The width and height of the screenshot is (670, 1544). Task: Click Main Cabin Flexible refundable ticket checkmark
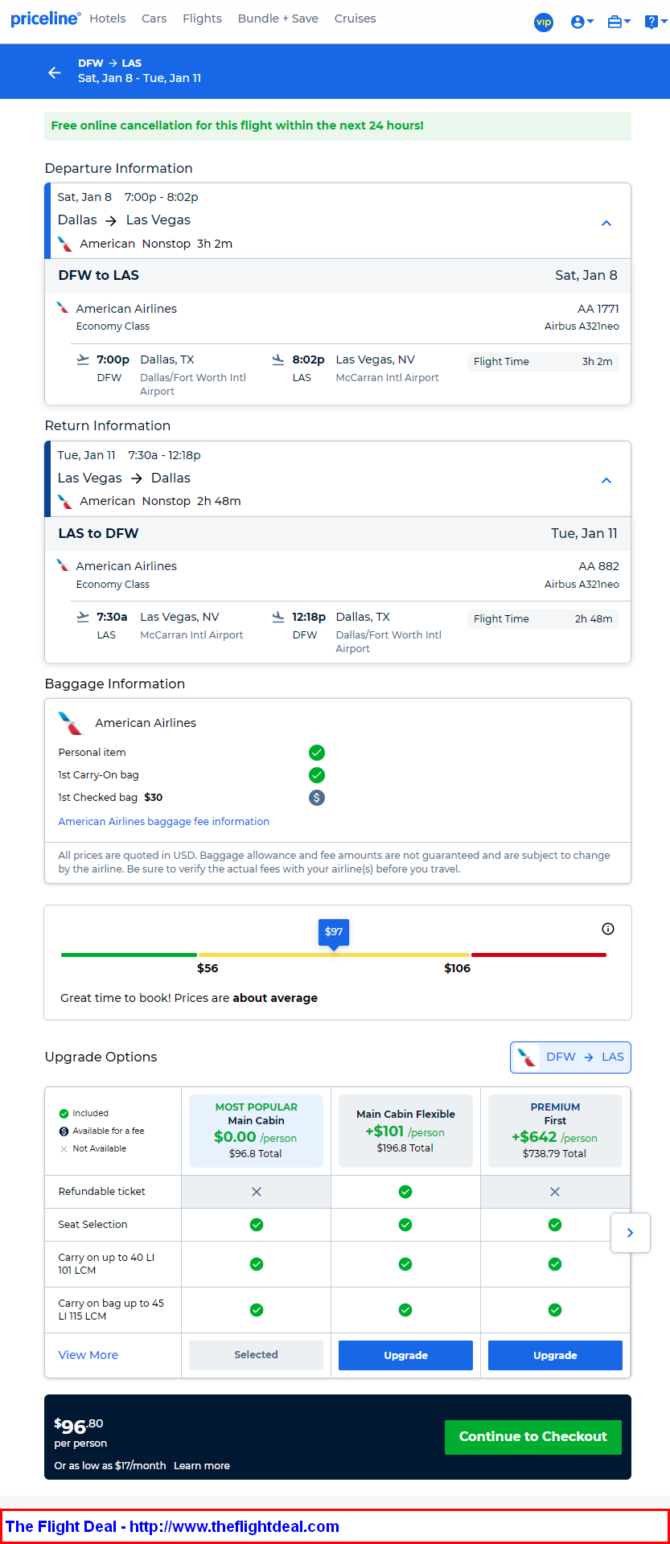tap(405, 1192)
